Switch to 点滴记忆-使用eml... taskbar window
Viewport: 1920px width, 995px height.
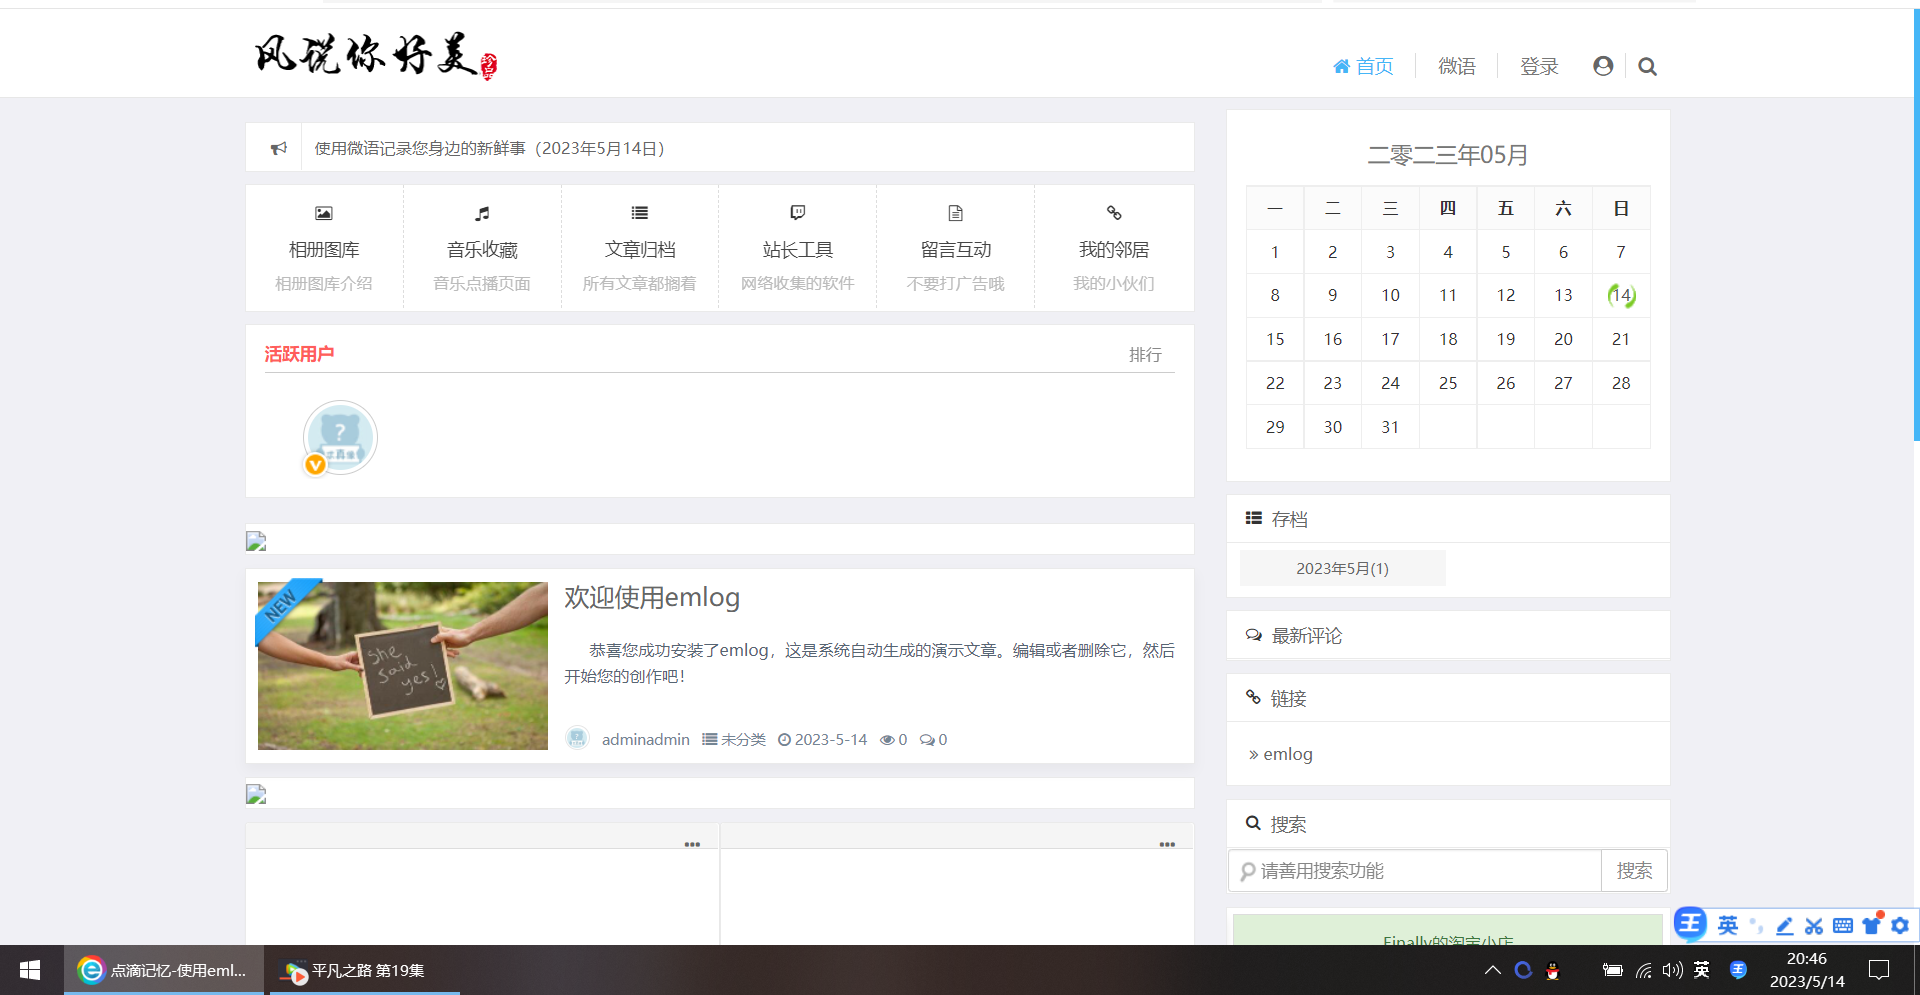tap(164, 970)
